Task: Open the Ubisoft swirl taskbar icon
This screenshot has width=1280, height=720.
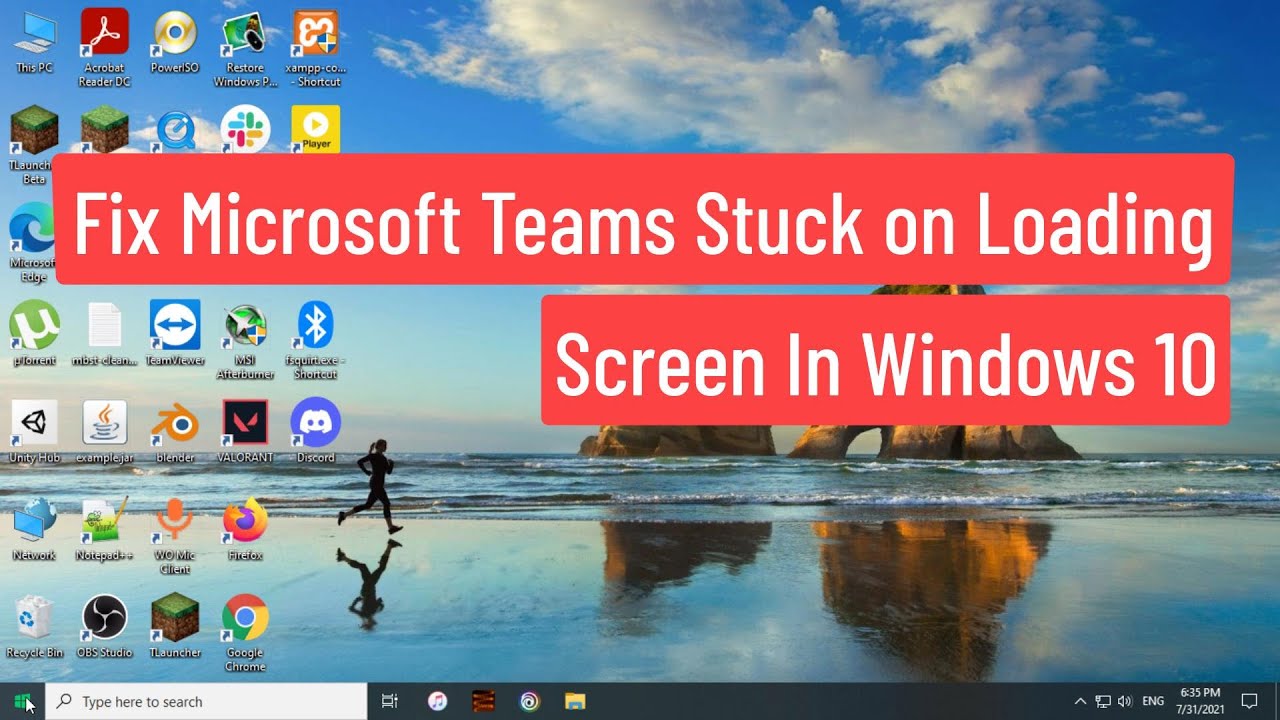Action: 529,701
